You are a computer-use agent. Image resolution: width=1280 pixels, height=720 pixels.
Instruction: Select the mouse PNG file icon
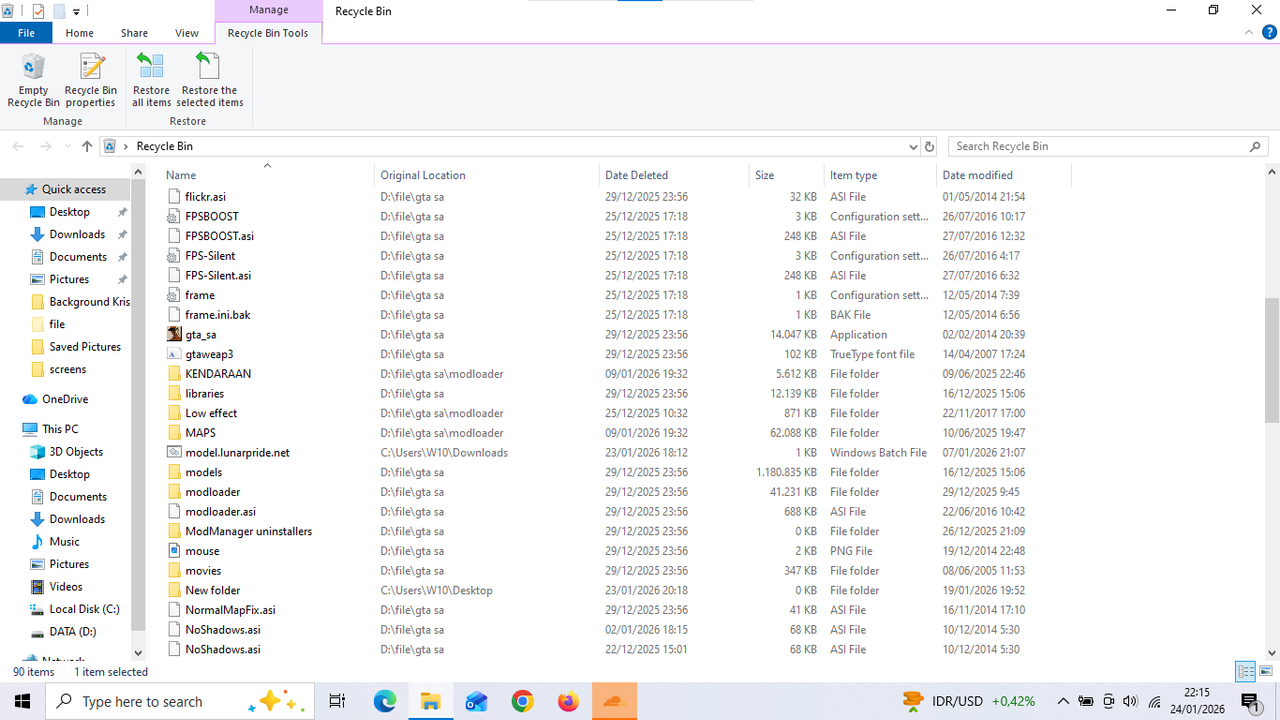174,551
